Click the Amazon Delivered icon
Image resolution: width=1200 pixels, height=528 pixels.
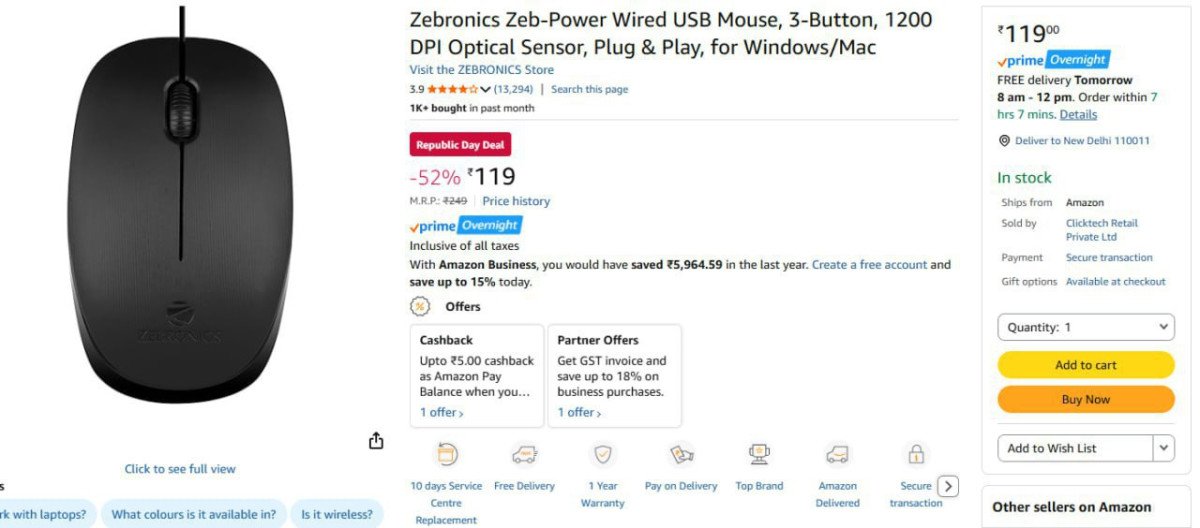click(837, 455)
